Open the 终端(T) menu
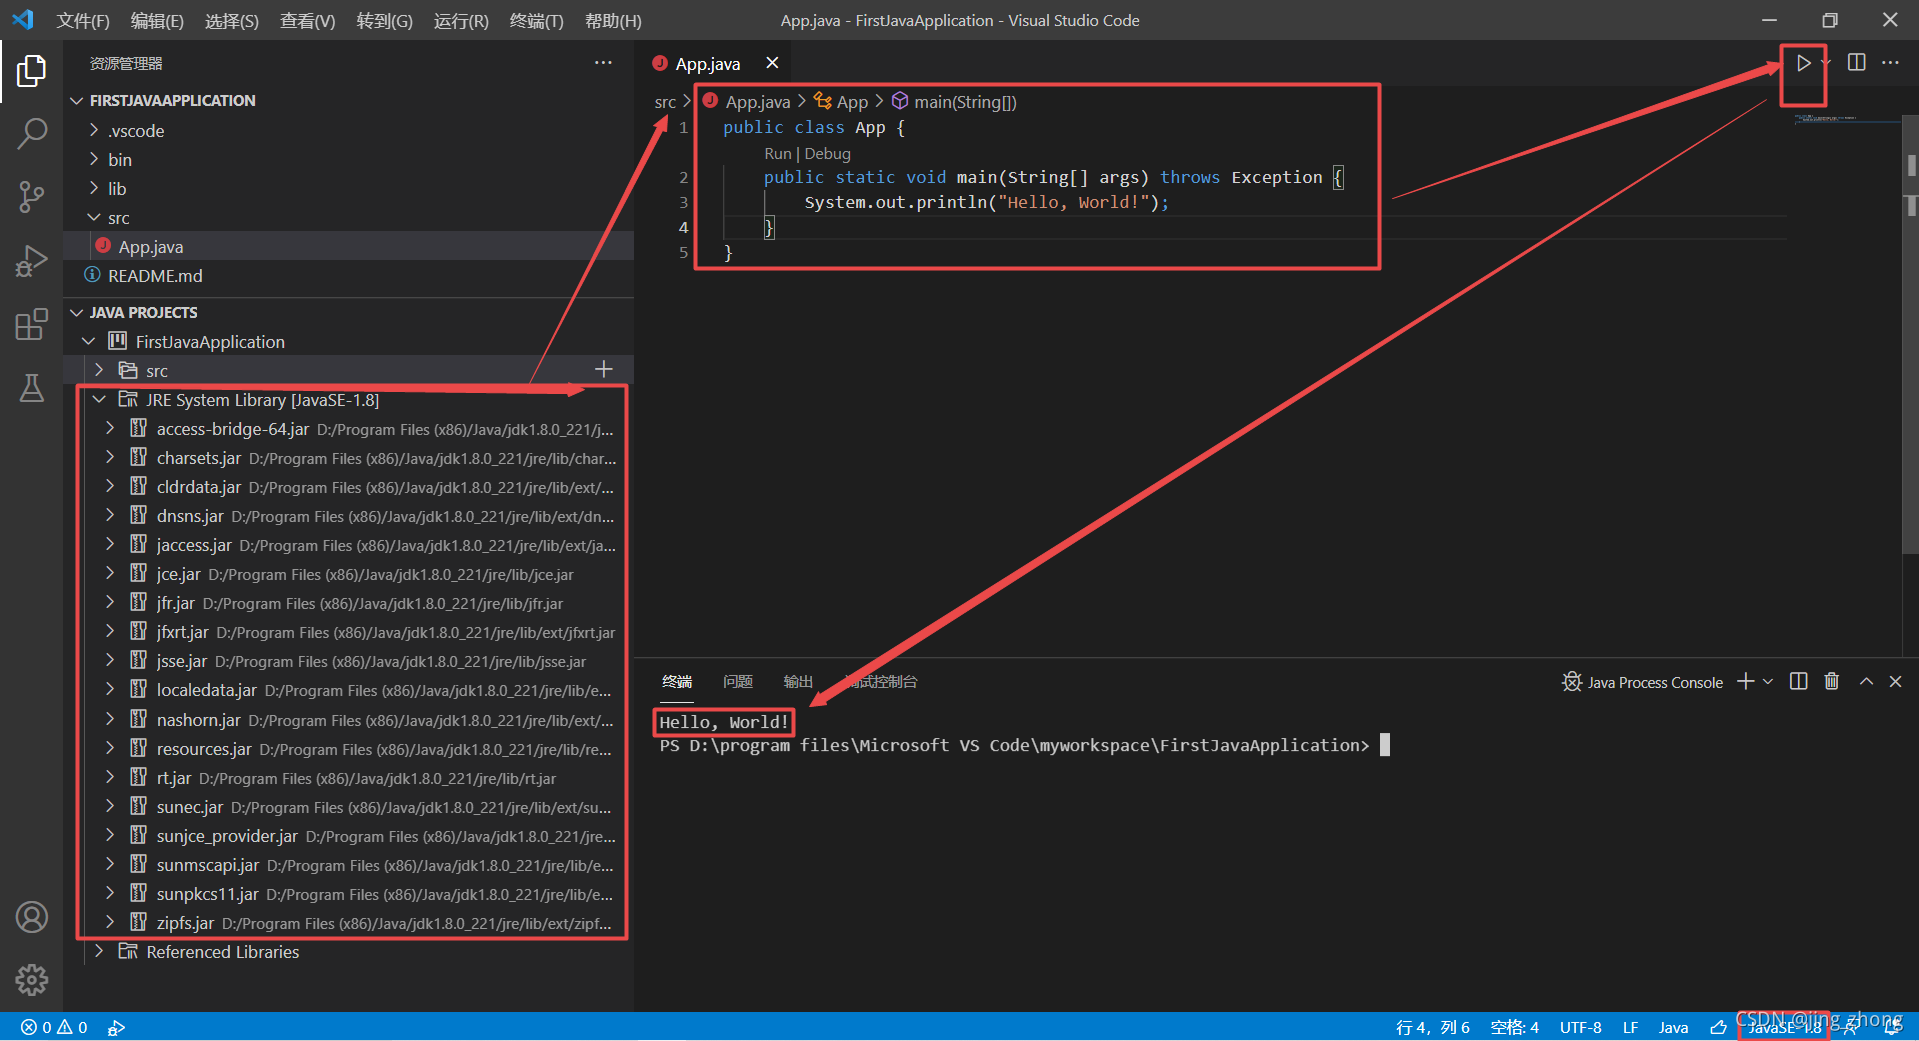Screen dimensions: 1919x1041 point(536,20)
